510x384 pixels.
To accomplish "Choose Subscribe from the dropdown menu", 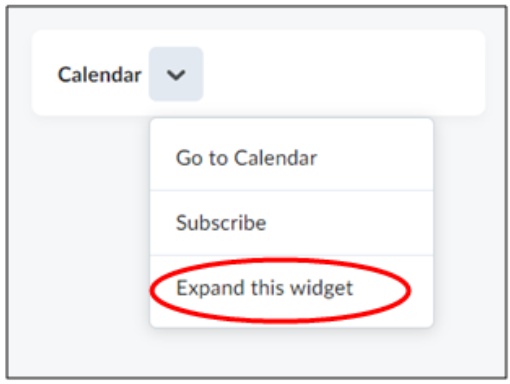I will pos(291,223).
